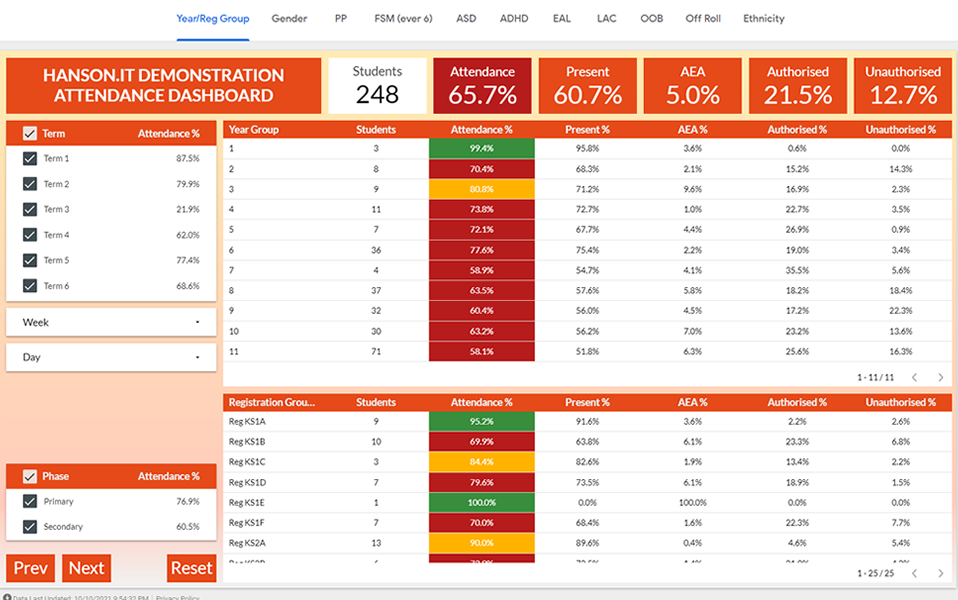The height and width of the screenshot is (600, 958).
Task: Open the PP tab
Action: click(x=341, y=18)
